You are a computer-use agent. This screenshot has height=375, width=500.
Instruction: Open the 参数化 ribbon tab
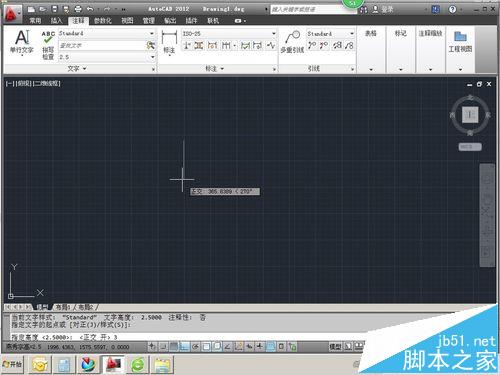(103, 21)
